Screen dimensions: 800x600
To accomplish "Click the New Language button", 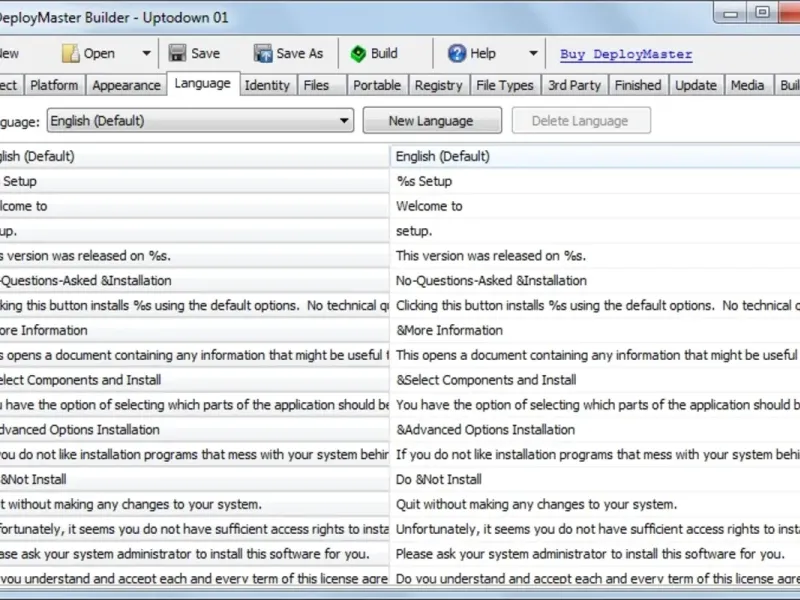I will point(432,121).
